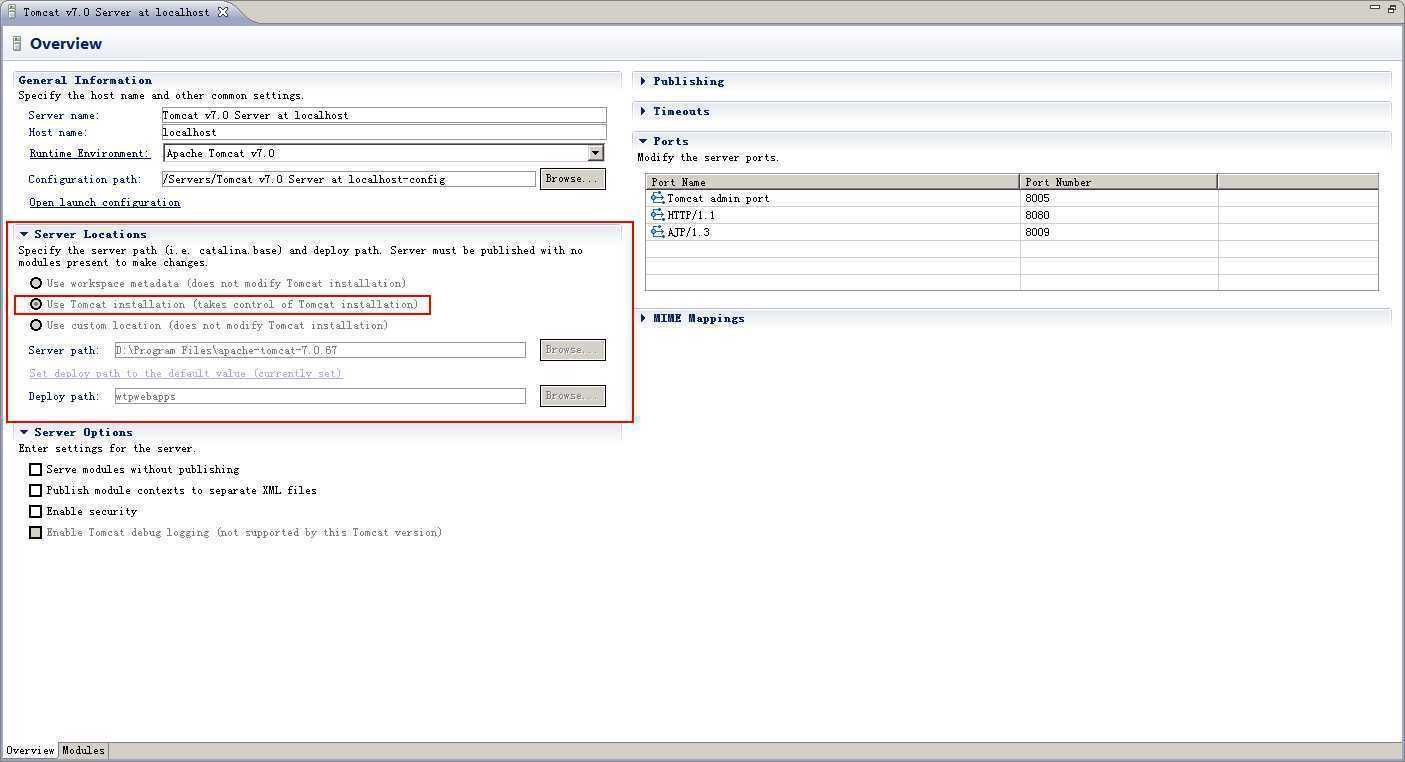1405x762 pixels.
Task: Click the Host name input field
Action: point(383,132)
